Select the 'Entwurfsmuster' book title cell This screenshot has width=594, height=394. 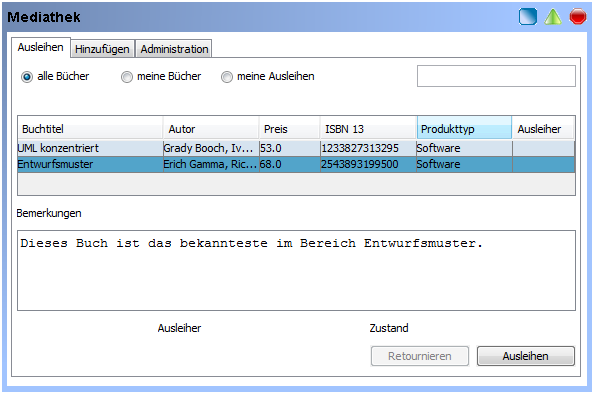(x=90, y=164)
